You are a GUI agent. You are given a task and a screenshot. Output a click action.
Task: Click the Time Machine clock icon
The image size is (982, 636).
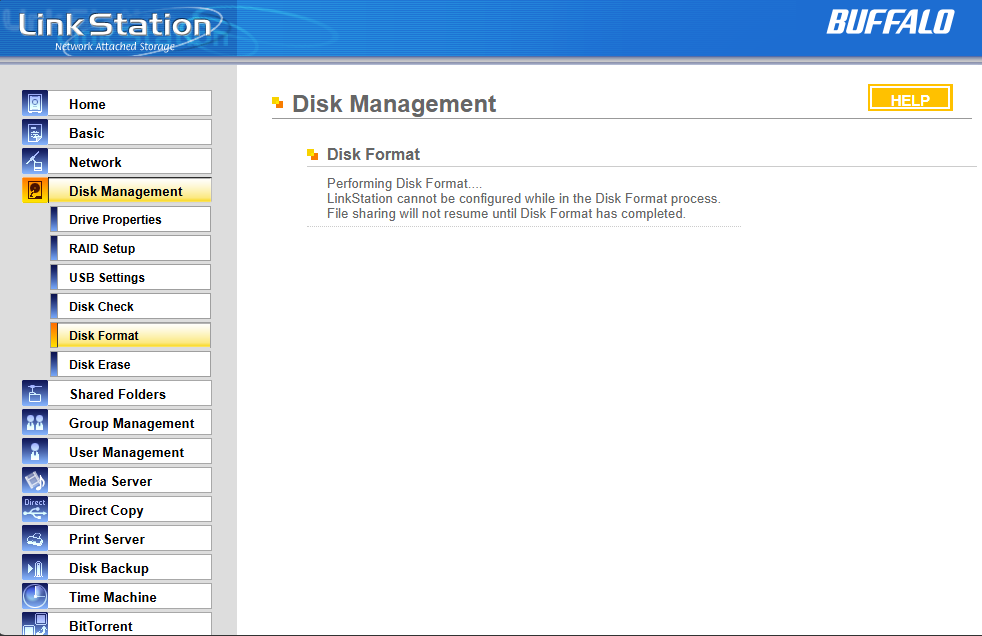35,597
